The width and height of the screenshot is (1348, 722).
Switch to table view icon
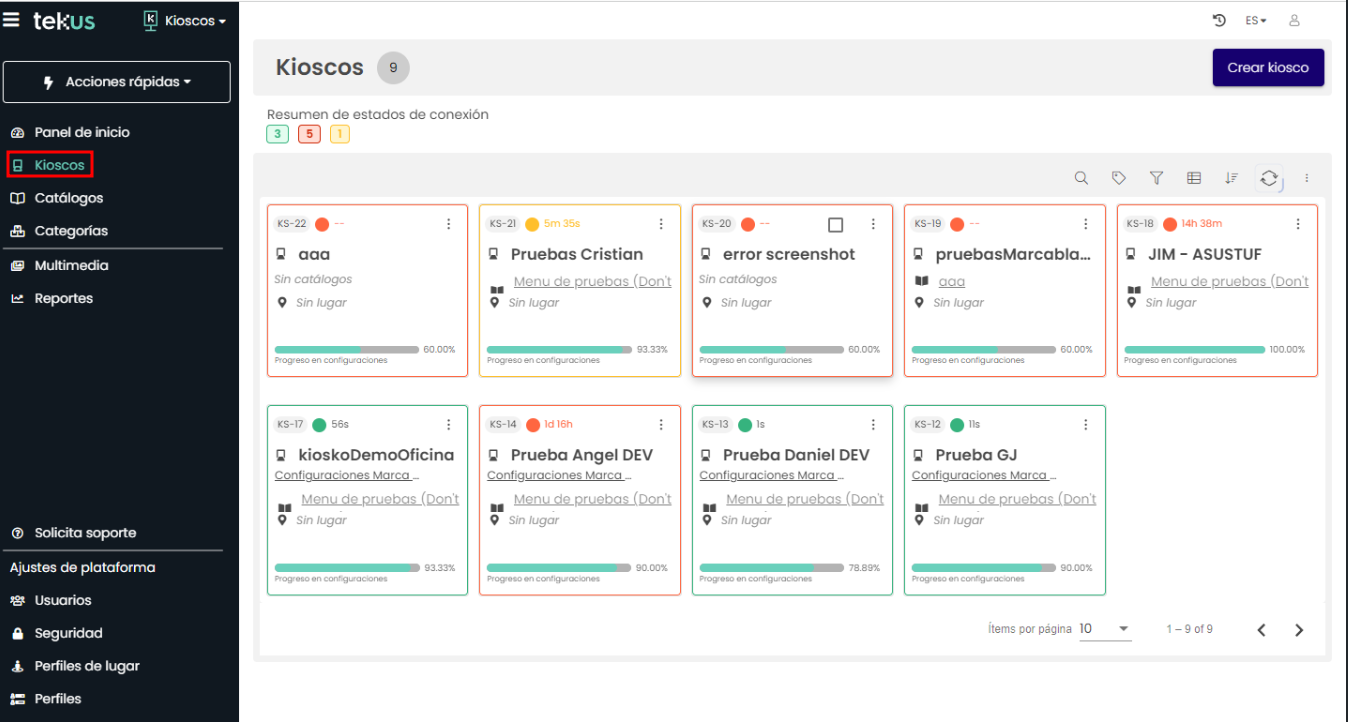click(1194, 178)
